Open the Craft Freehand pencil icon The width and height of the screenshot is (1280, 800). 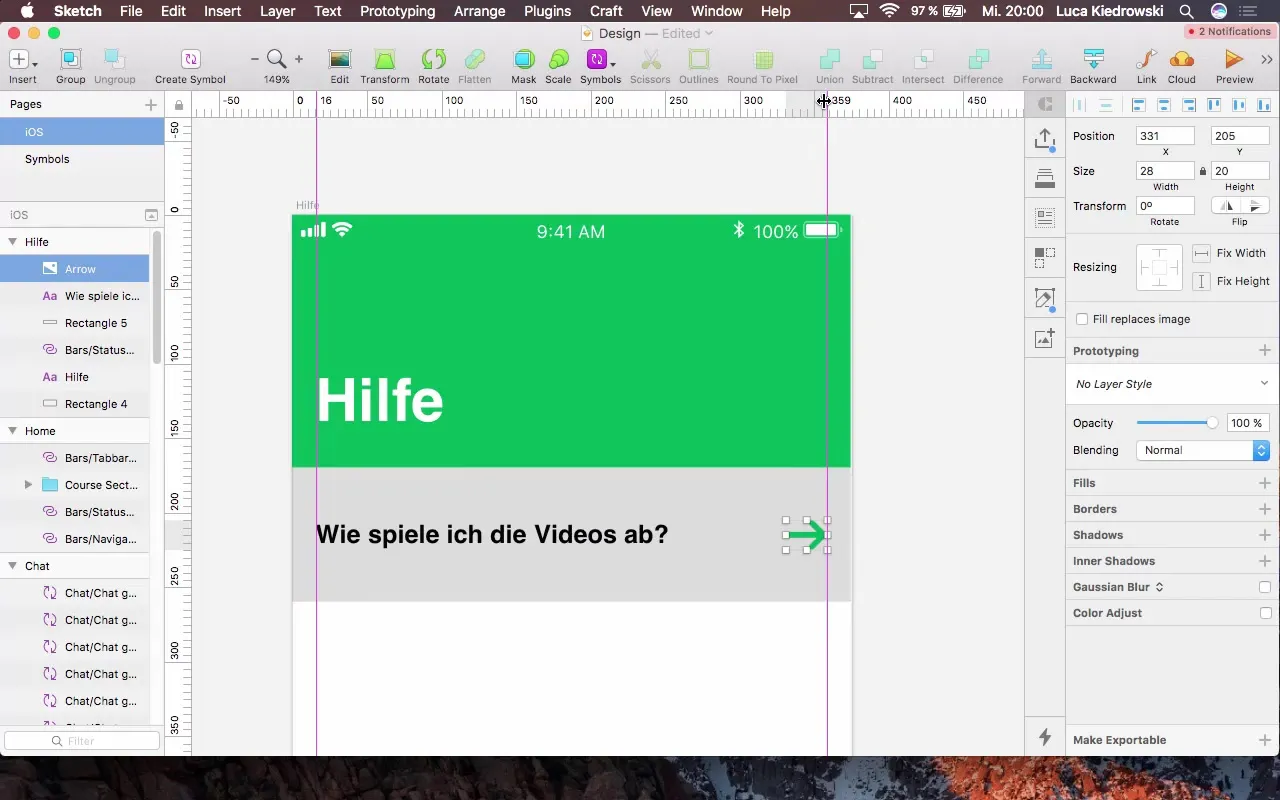pos(1045,298)
